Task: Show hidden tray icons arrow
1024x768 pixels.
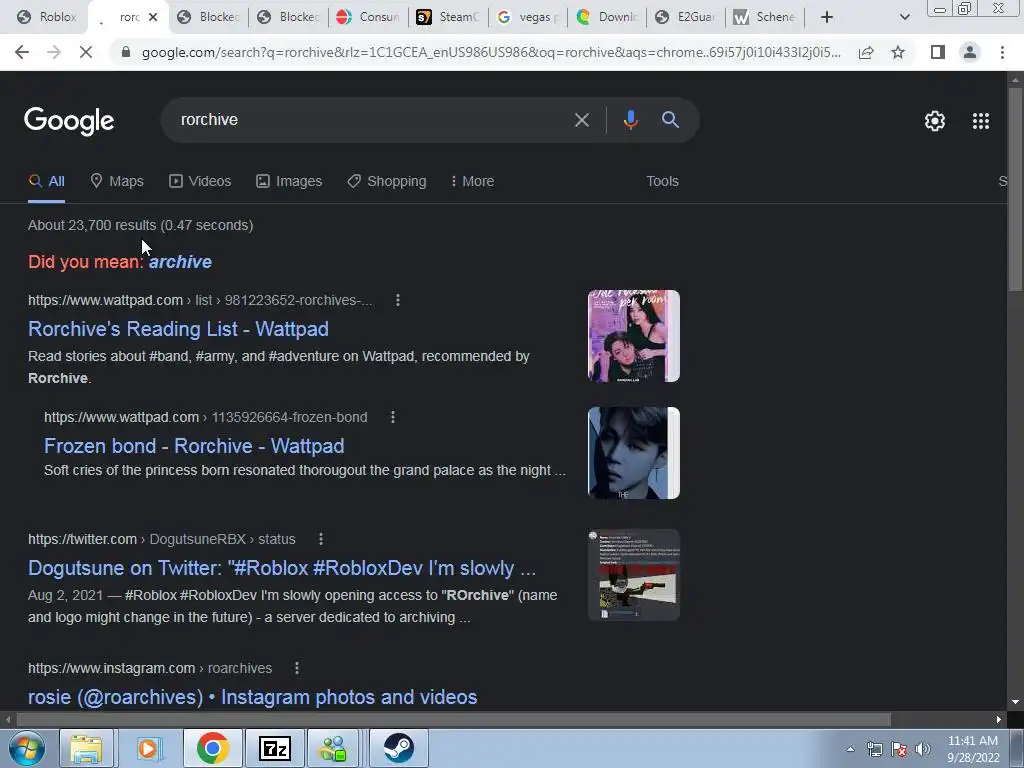Action: 850,749
